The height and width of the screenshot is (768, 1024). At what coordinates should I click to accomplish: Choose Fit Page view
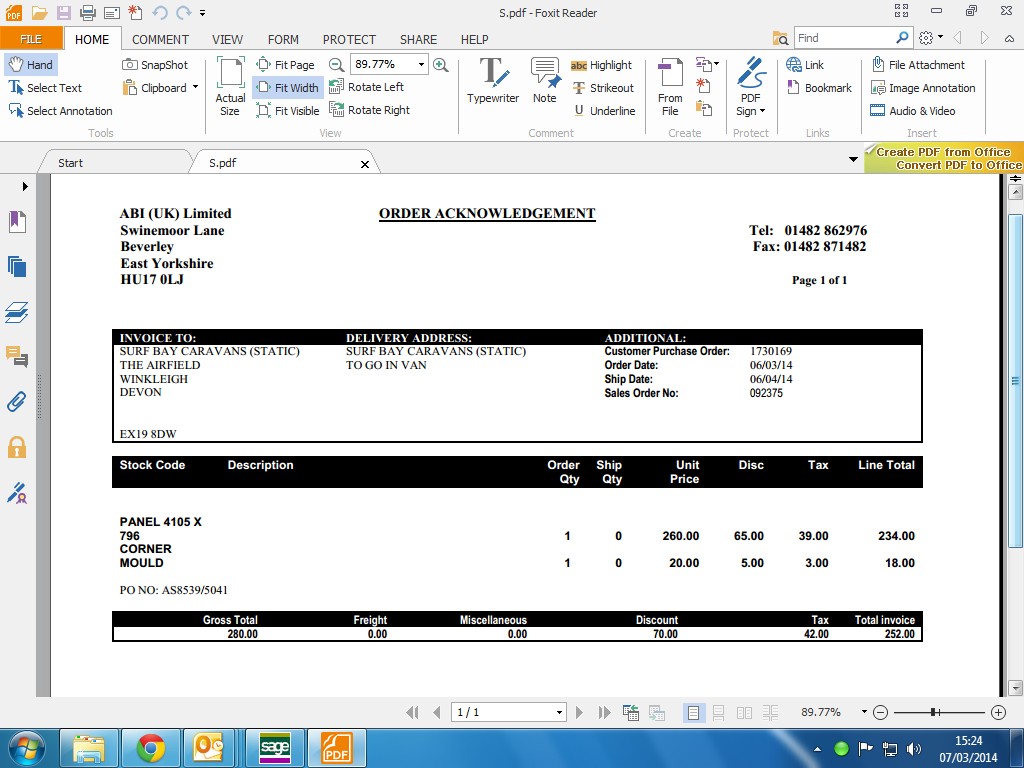pos(286,65)
